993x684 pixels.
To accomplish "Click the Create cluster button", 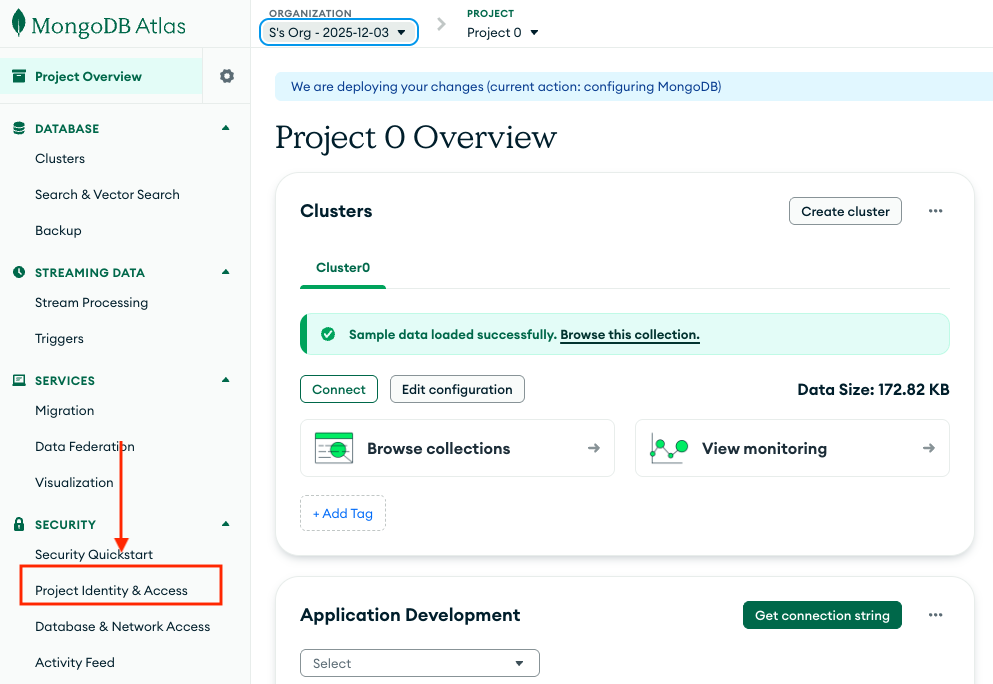I will (x=845, y=211).
